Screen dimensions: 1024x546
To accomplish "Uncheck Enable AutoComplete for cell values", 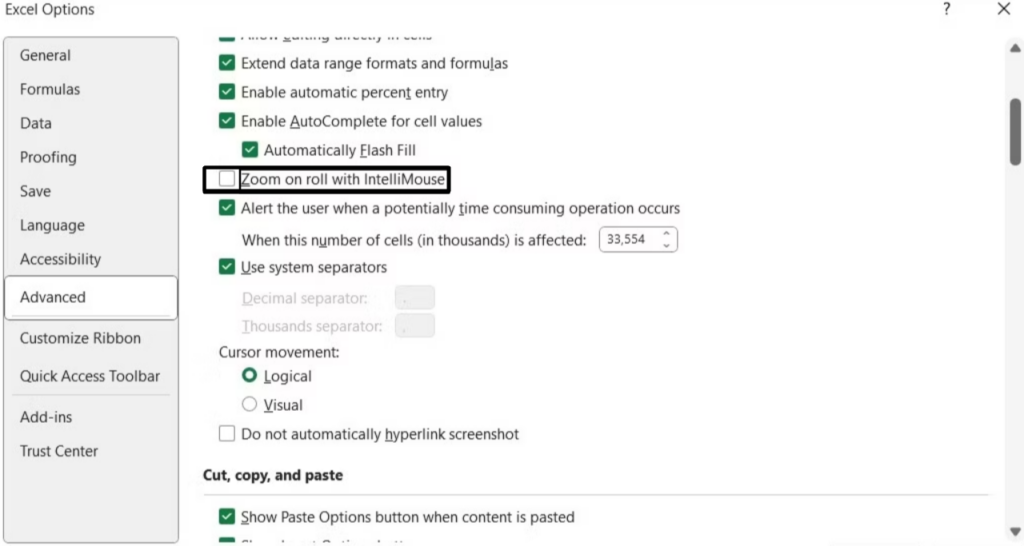I will pyautogui.click(x=228, y=122).
